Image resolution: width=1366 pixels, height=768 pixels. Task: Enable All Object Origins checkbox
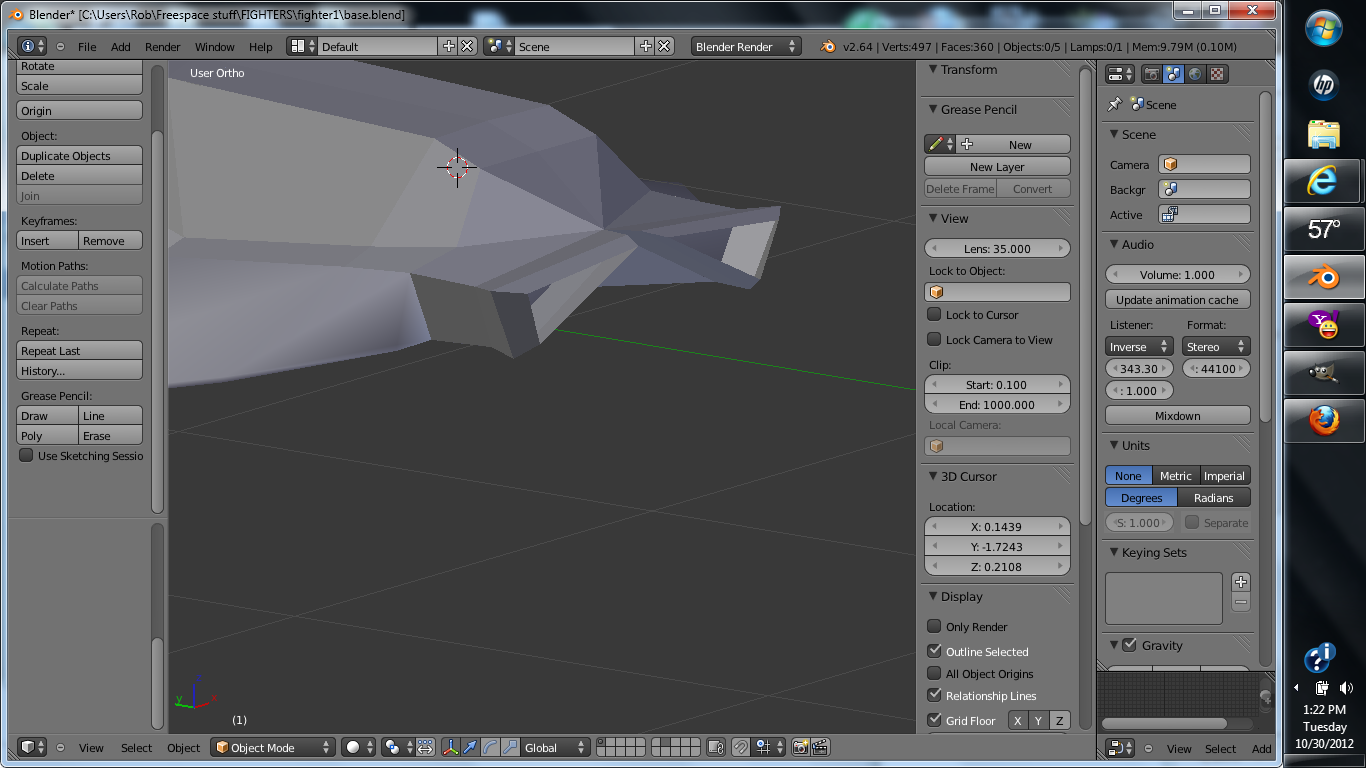click(x=934, y=673)
